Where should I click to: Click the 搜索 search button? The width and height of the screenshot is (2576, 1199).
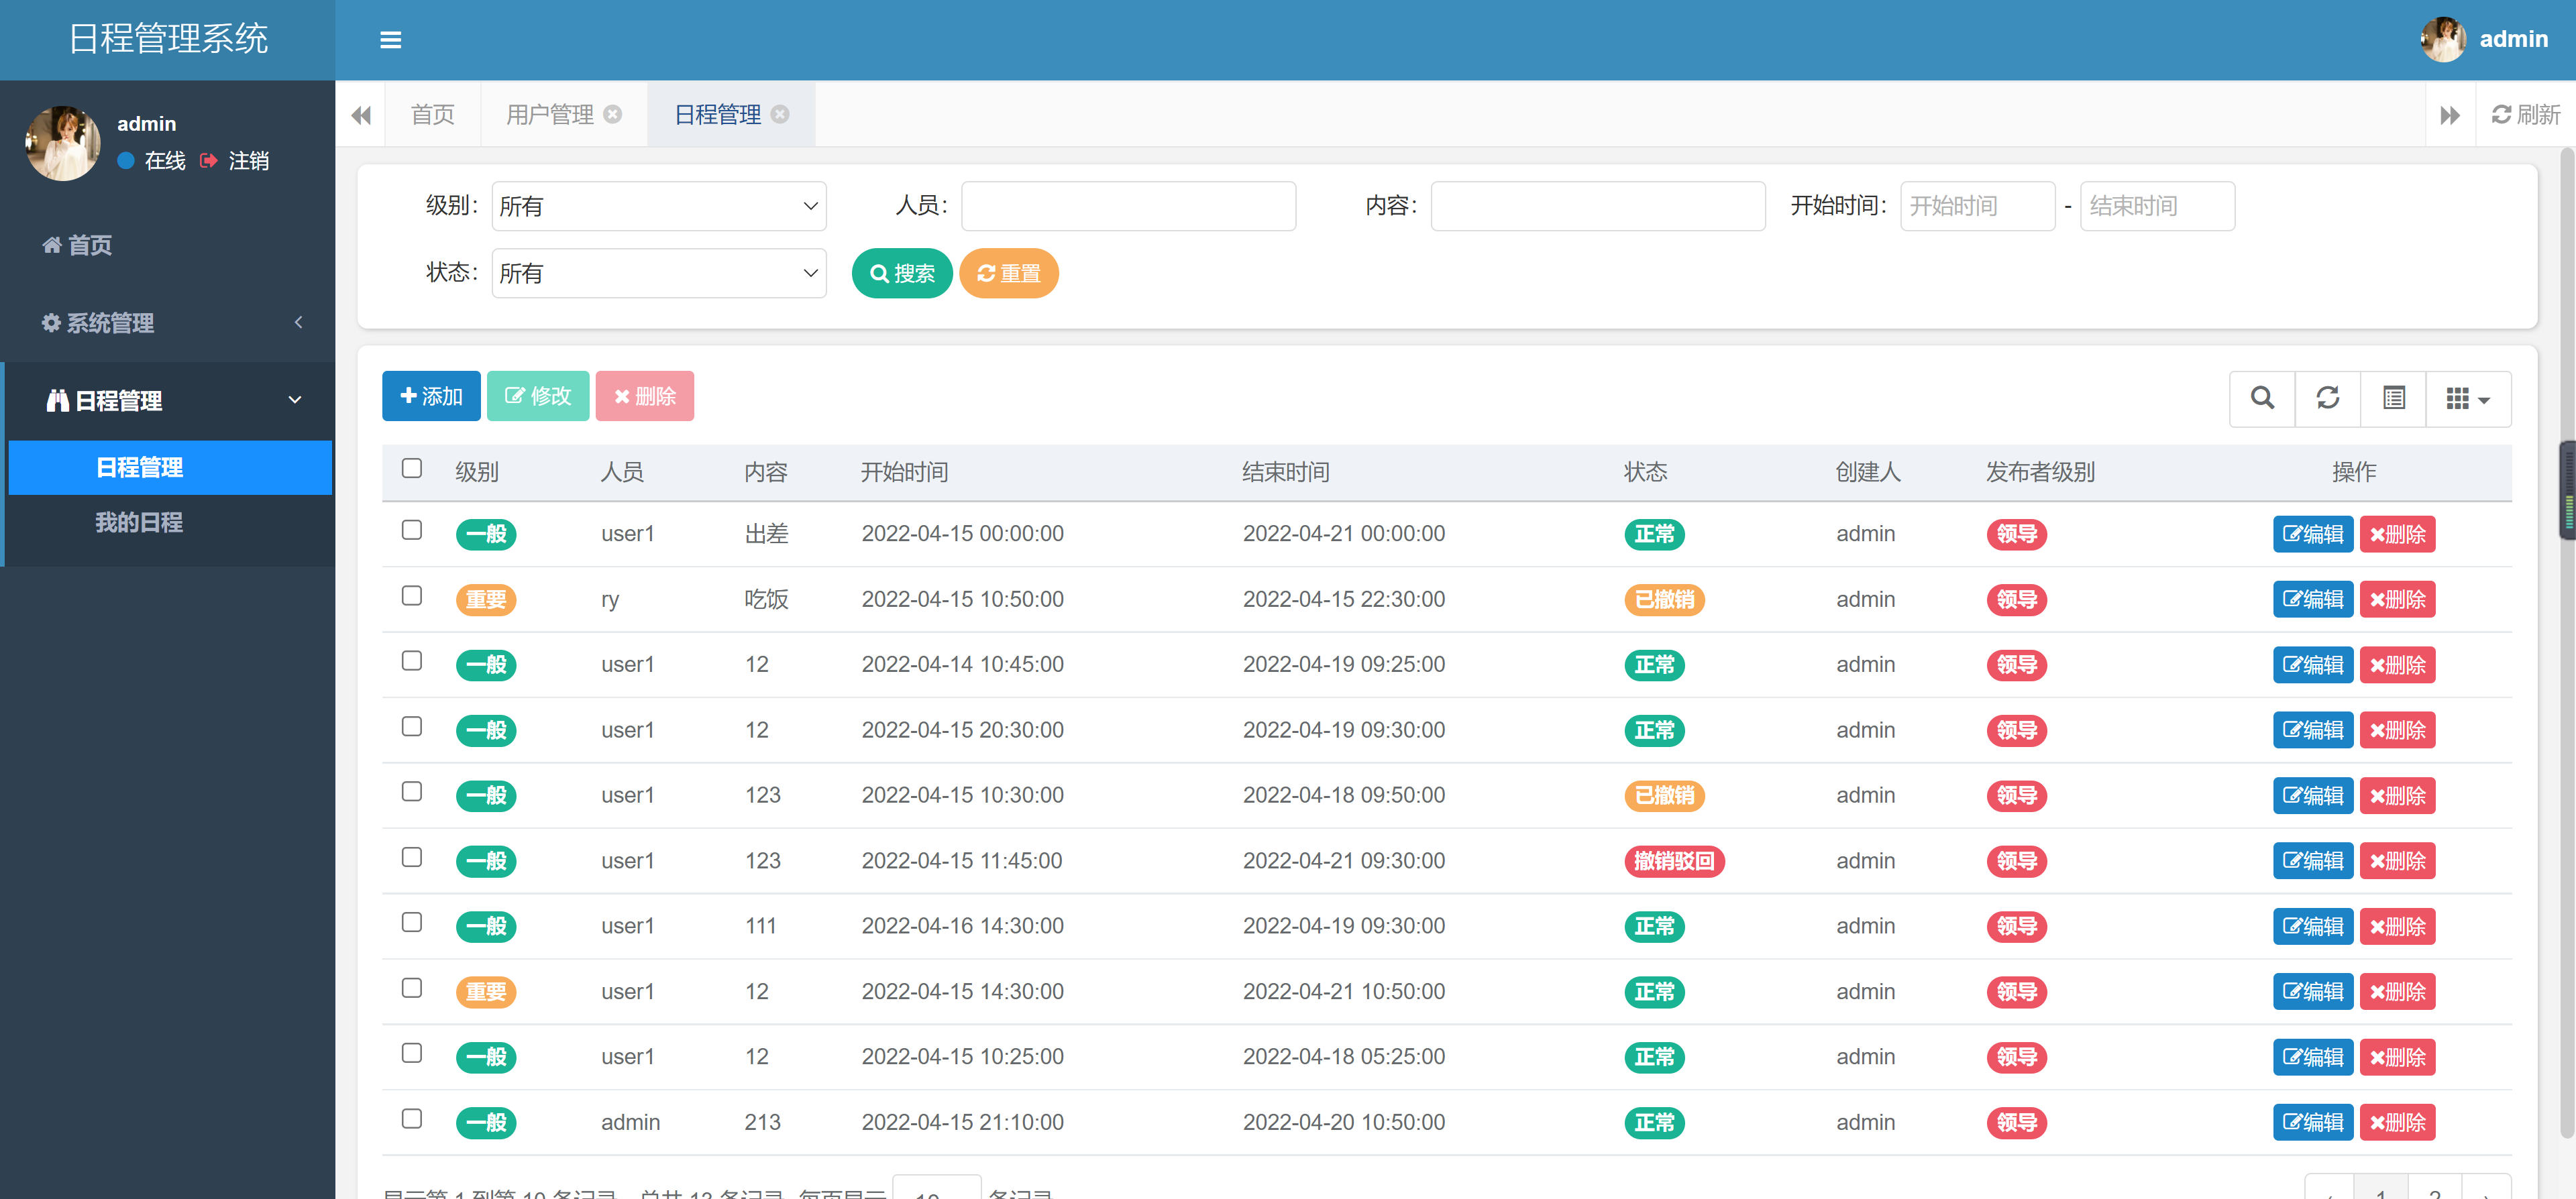coord(901,273)
